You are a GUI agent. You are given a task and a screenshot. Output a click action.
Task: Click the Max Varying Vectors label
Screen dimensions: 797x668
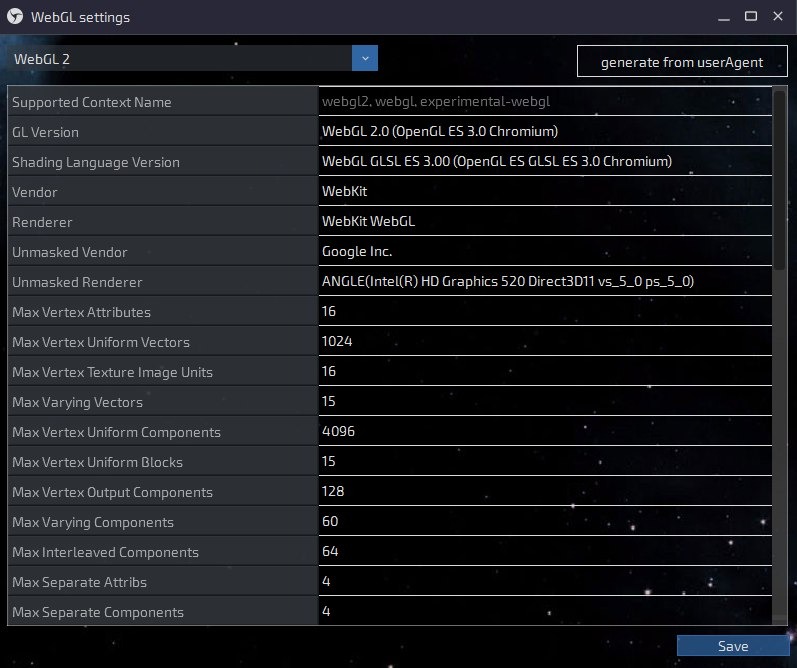point(77,402)
